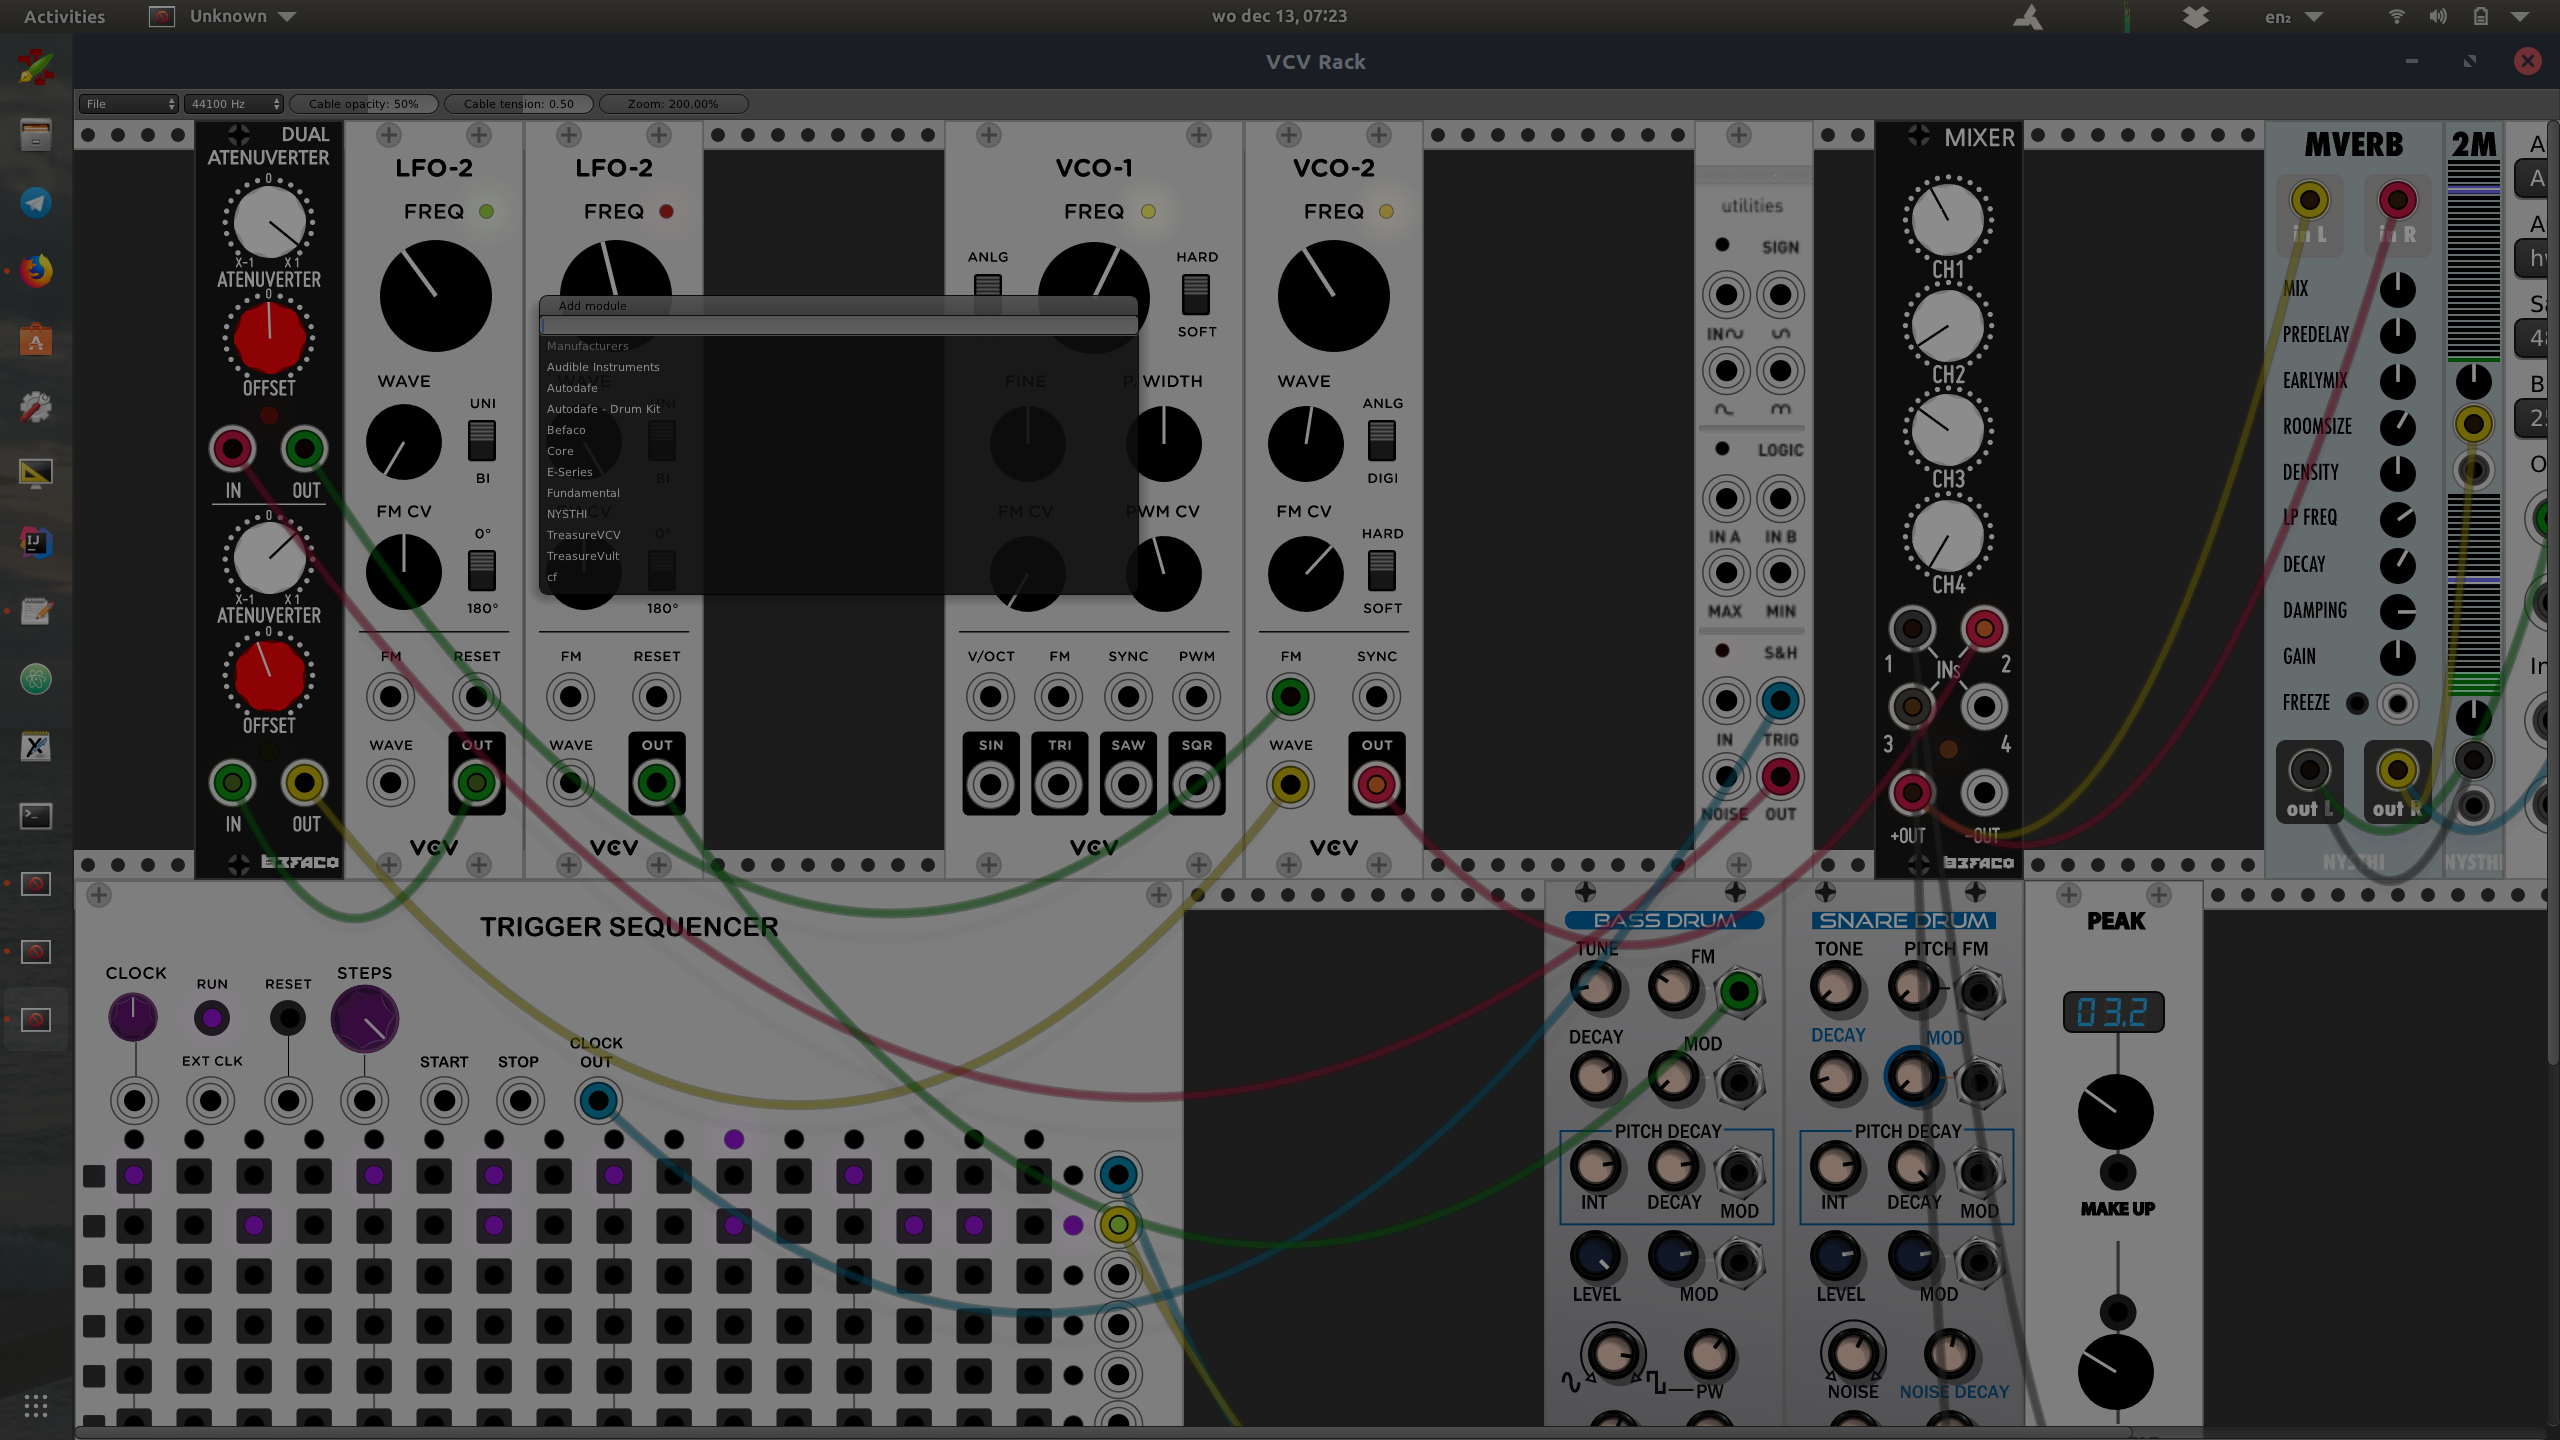This screenshot has height=1440, width=2560.
Task: Pick NYSTHI from the module browser
Action: point(566,514)
